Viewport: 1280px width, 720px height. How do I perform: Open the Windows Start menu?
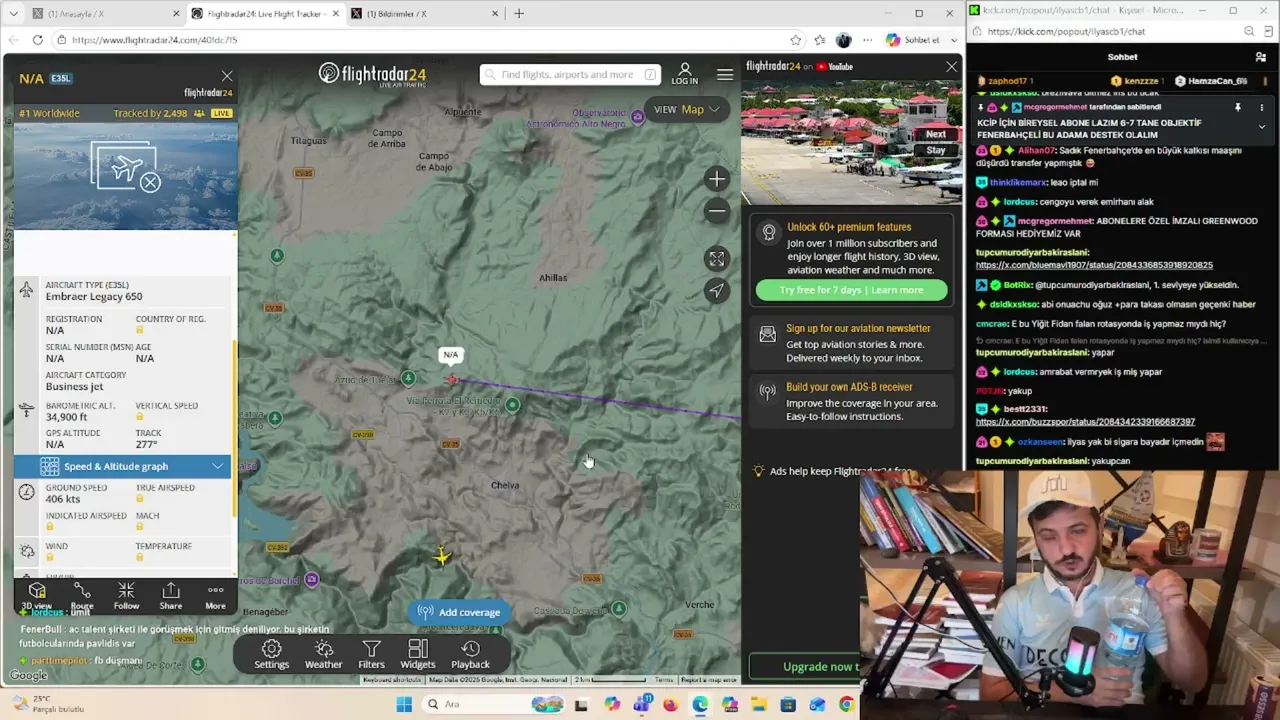tap(404, 705)
